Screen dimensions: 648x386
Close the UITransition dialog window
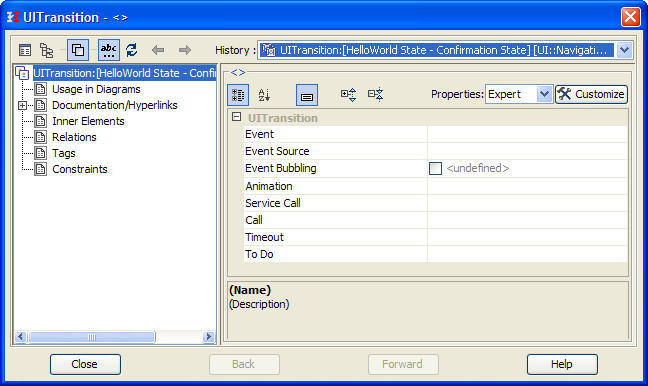[x=631, y=17]
